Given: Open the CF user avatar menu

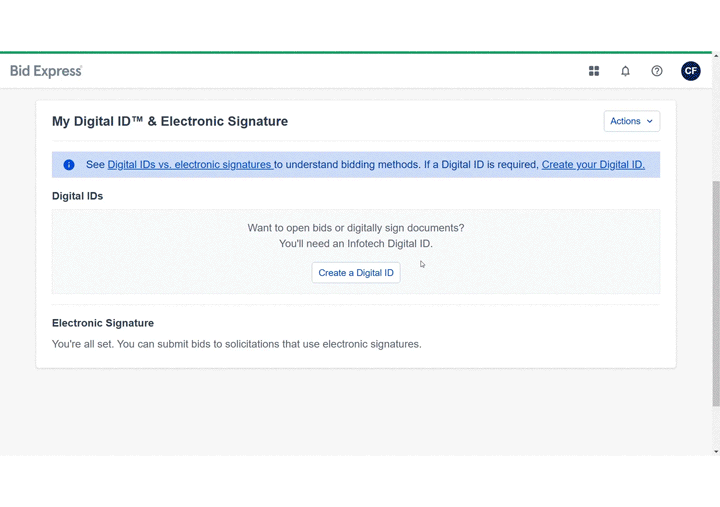Looking at the screenshot, I should [690, 71].
